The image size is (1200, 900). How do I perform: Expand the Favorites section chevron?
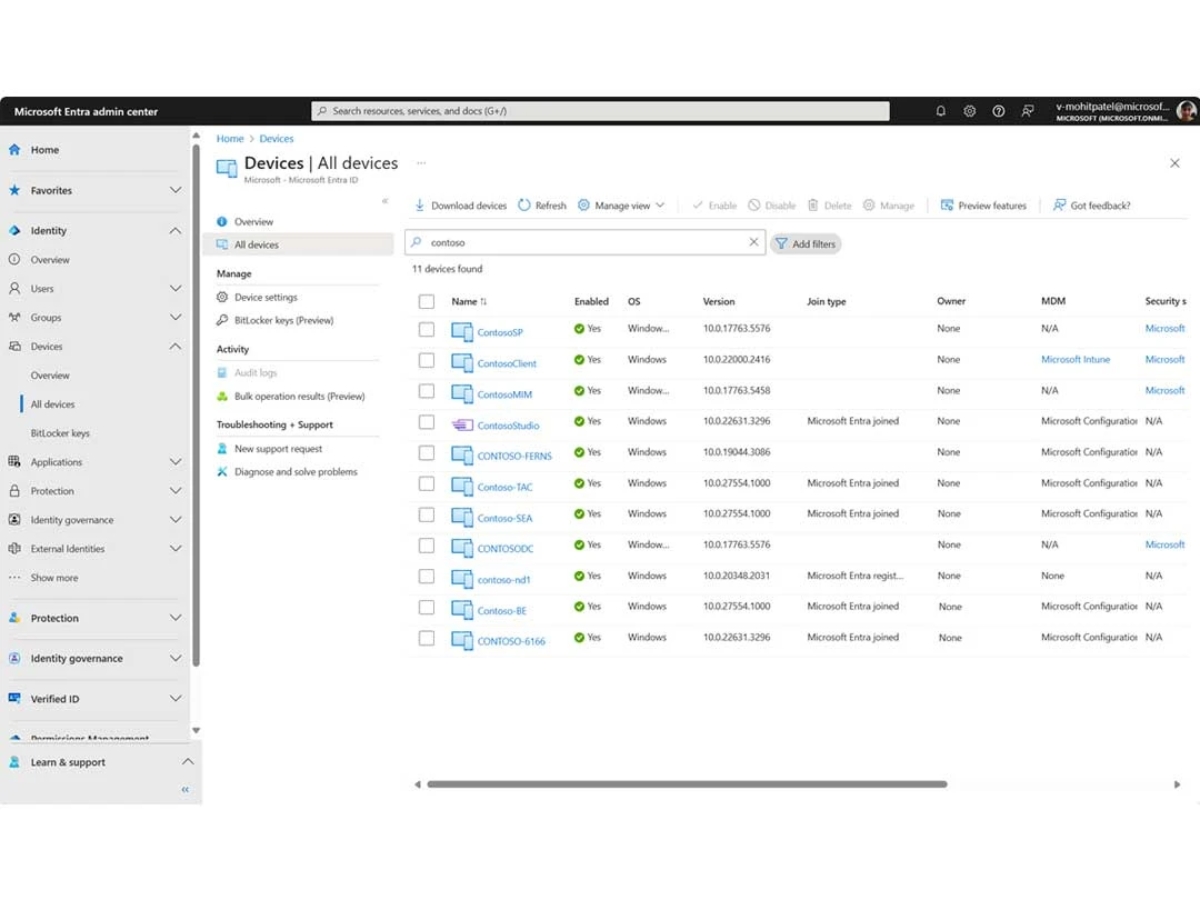pos(175,190)
